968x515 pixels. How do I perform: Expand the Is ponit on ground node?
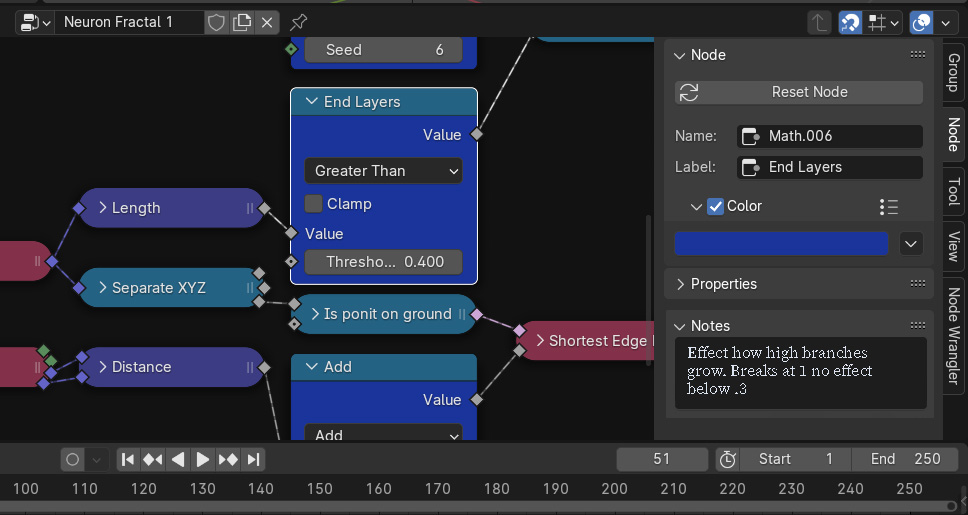[315, 314]
